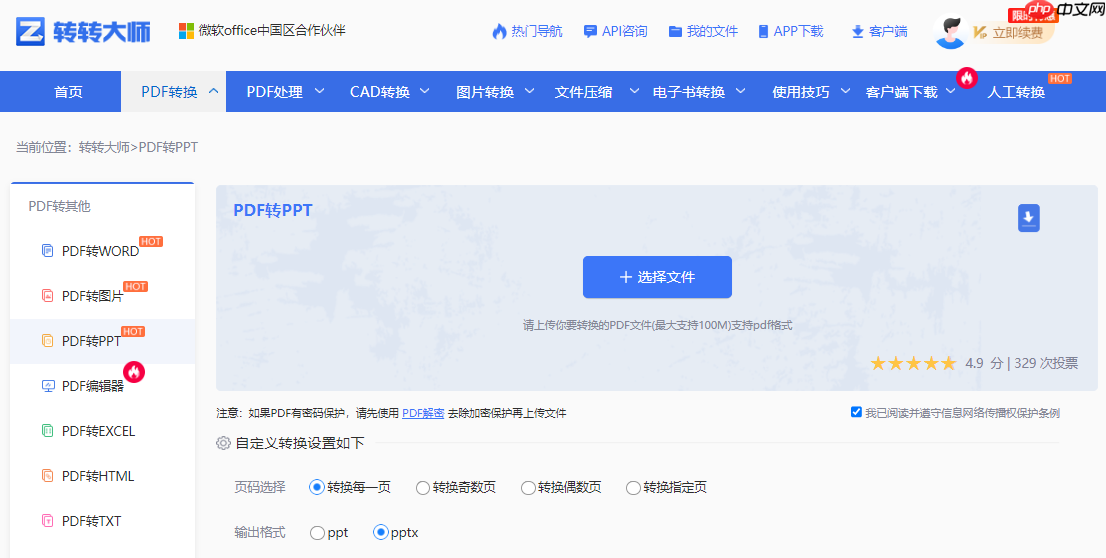Click the 使用技巧 nav item

click(x=801, y=92)
